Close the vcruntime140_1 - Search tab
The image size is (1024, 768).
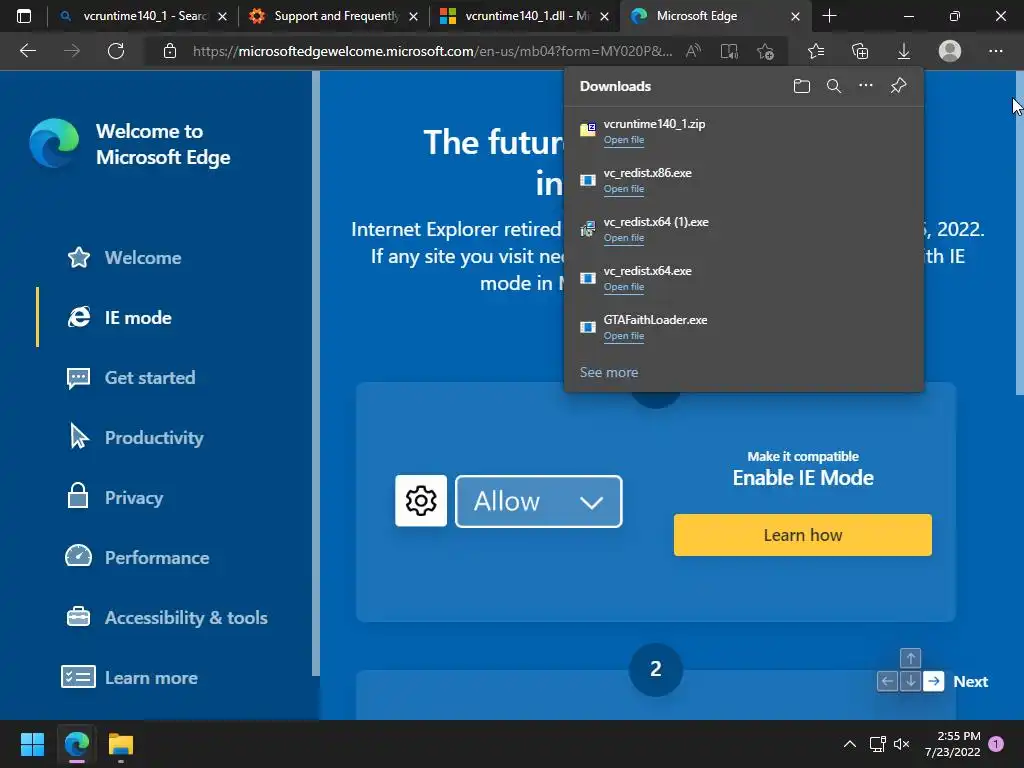222,16
